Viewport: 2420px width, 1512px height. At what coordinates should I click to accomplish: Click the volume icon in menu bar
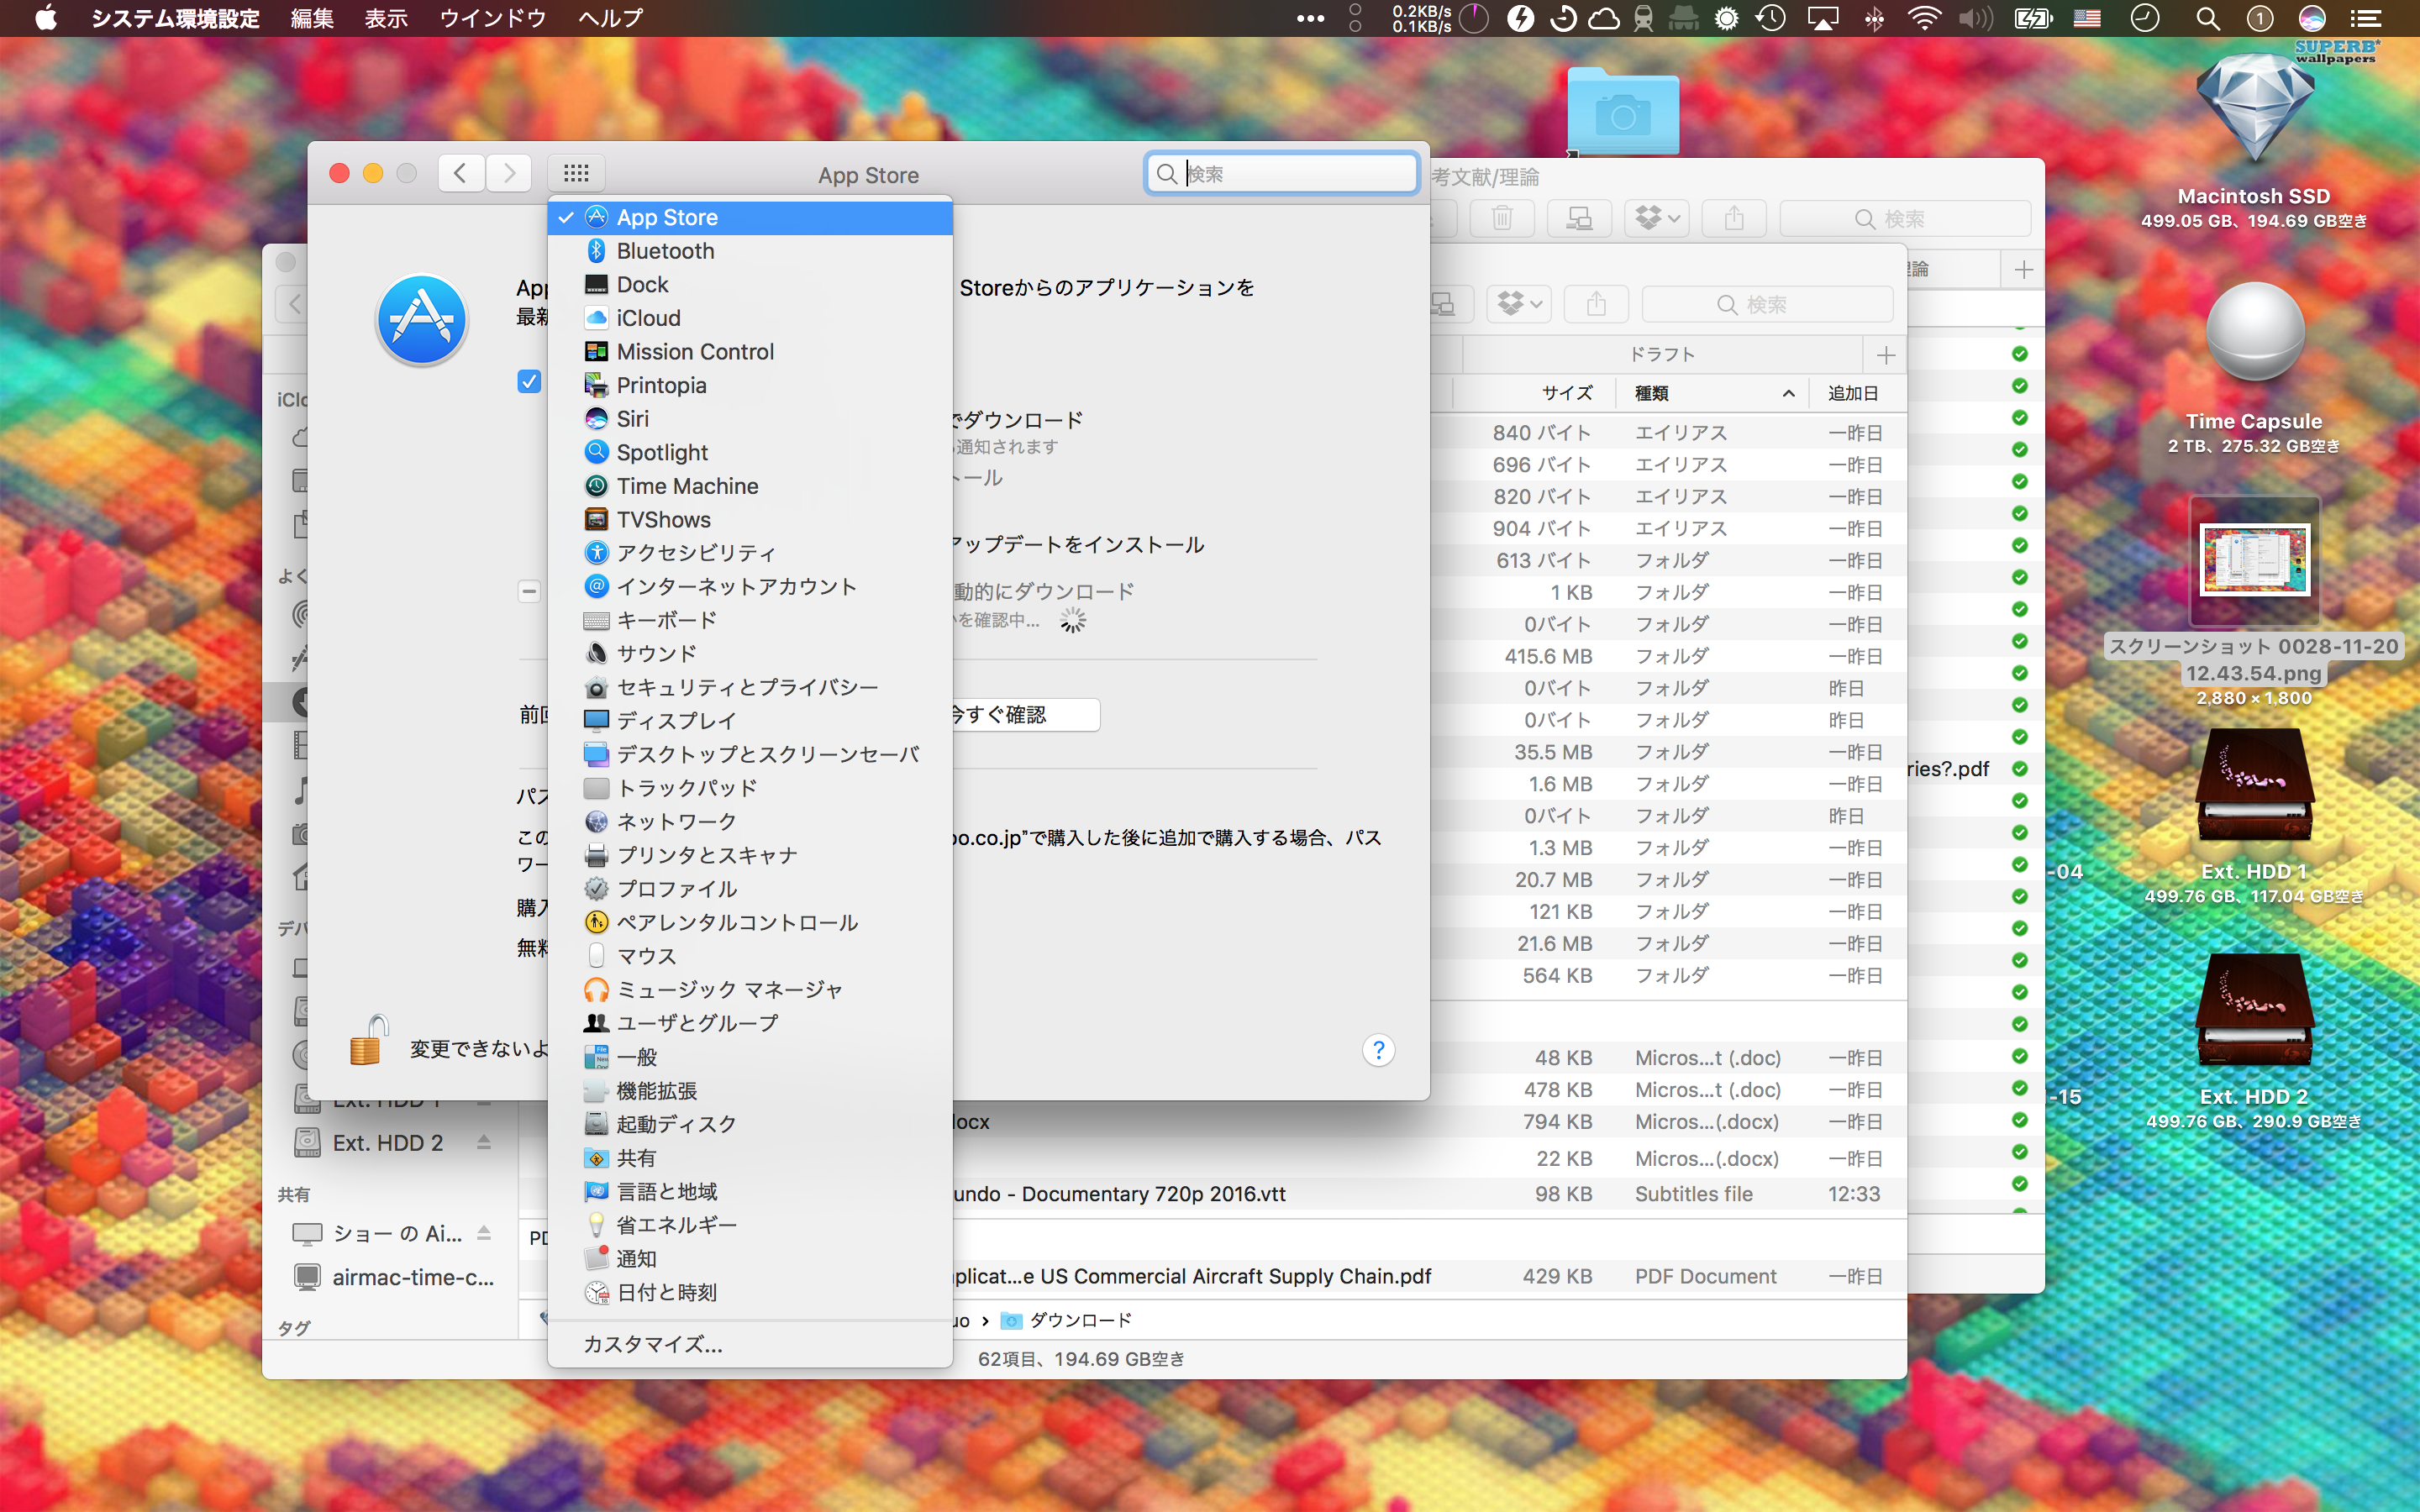tap(1975, 18)
